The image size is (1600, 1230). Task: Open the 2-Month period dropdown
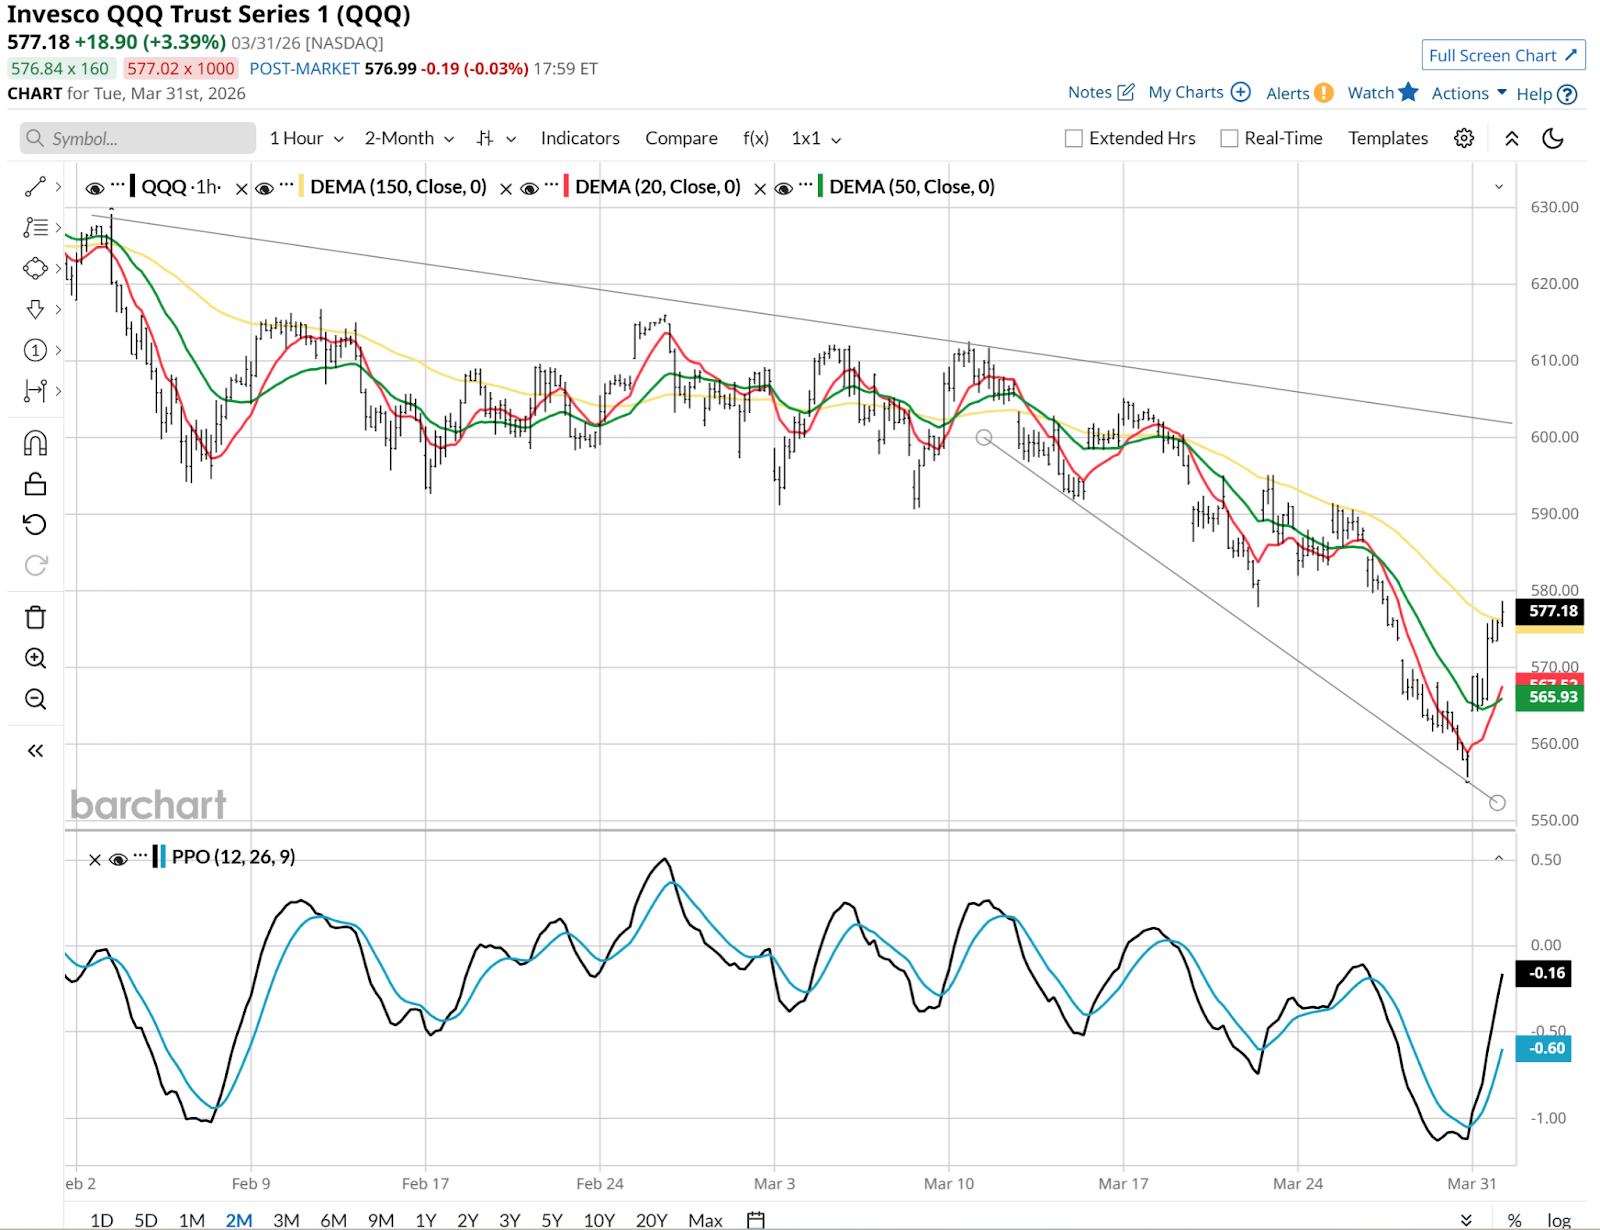tap(409, 138)
